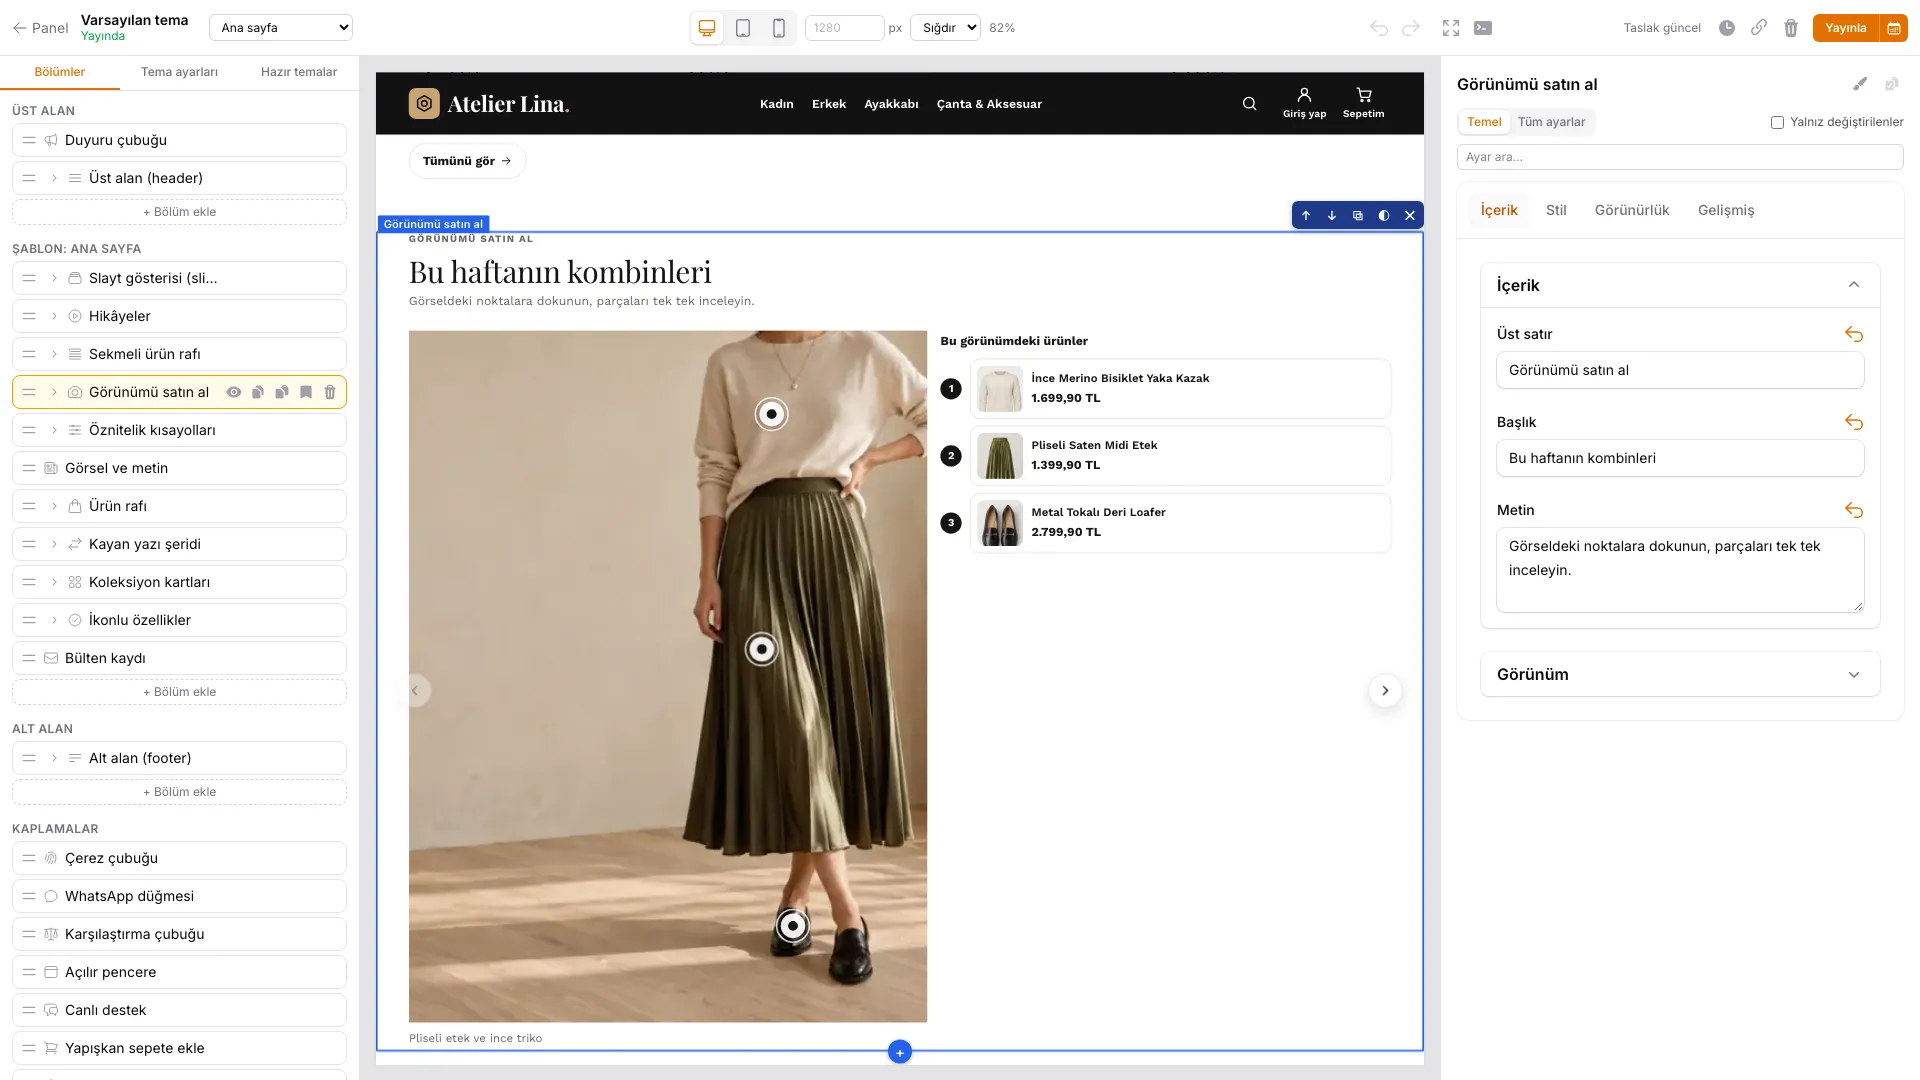Click the paintbrush icon in settings panel
This screenshot has width=1920, height=1080.
click(1860, 84)
